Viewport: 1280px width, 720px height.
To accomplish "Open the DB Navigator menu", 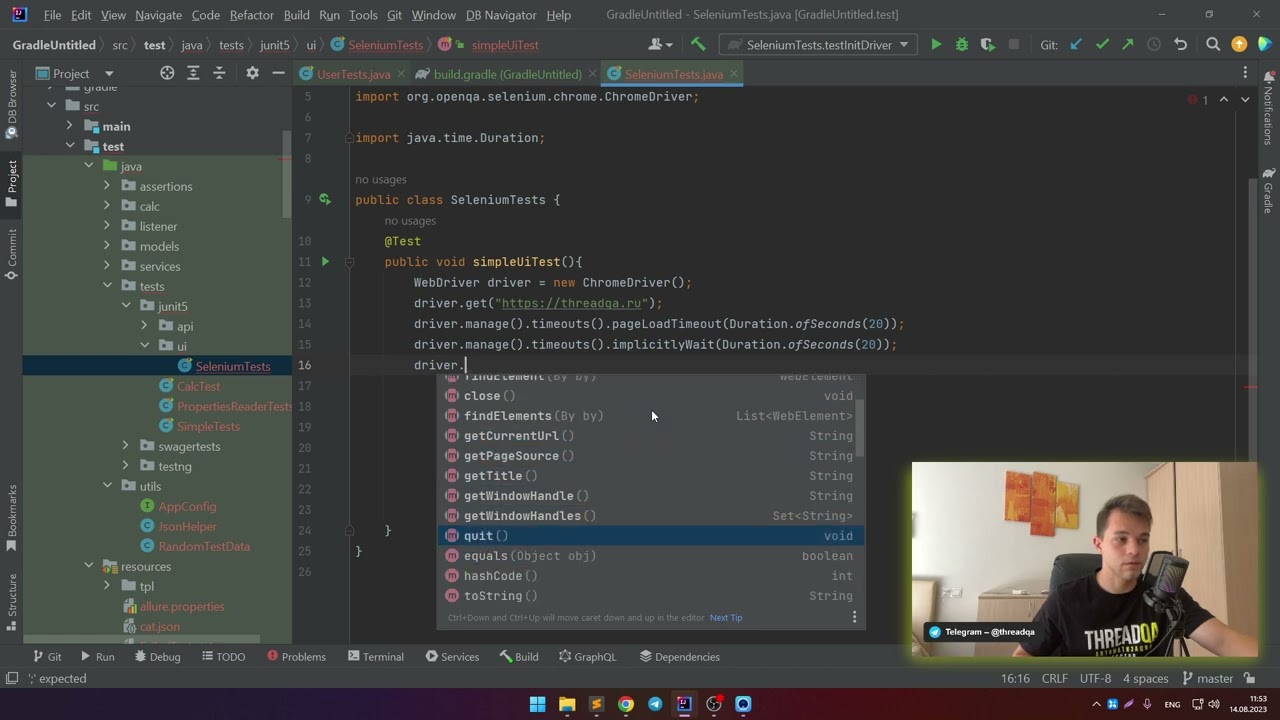I will pyautogui.click(x=502, y=15).
